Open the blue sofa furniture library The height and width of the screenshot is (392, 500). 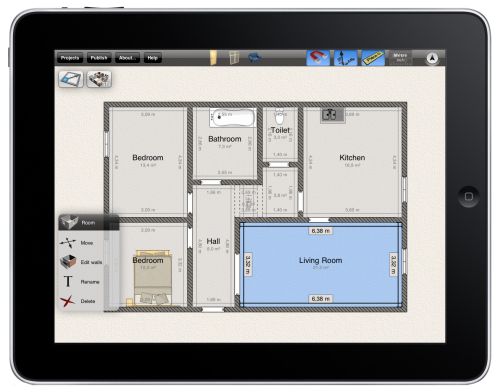pyautogui.click(x=255, y=58)
